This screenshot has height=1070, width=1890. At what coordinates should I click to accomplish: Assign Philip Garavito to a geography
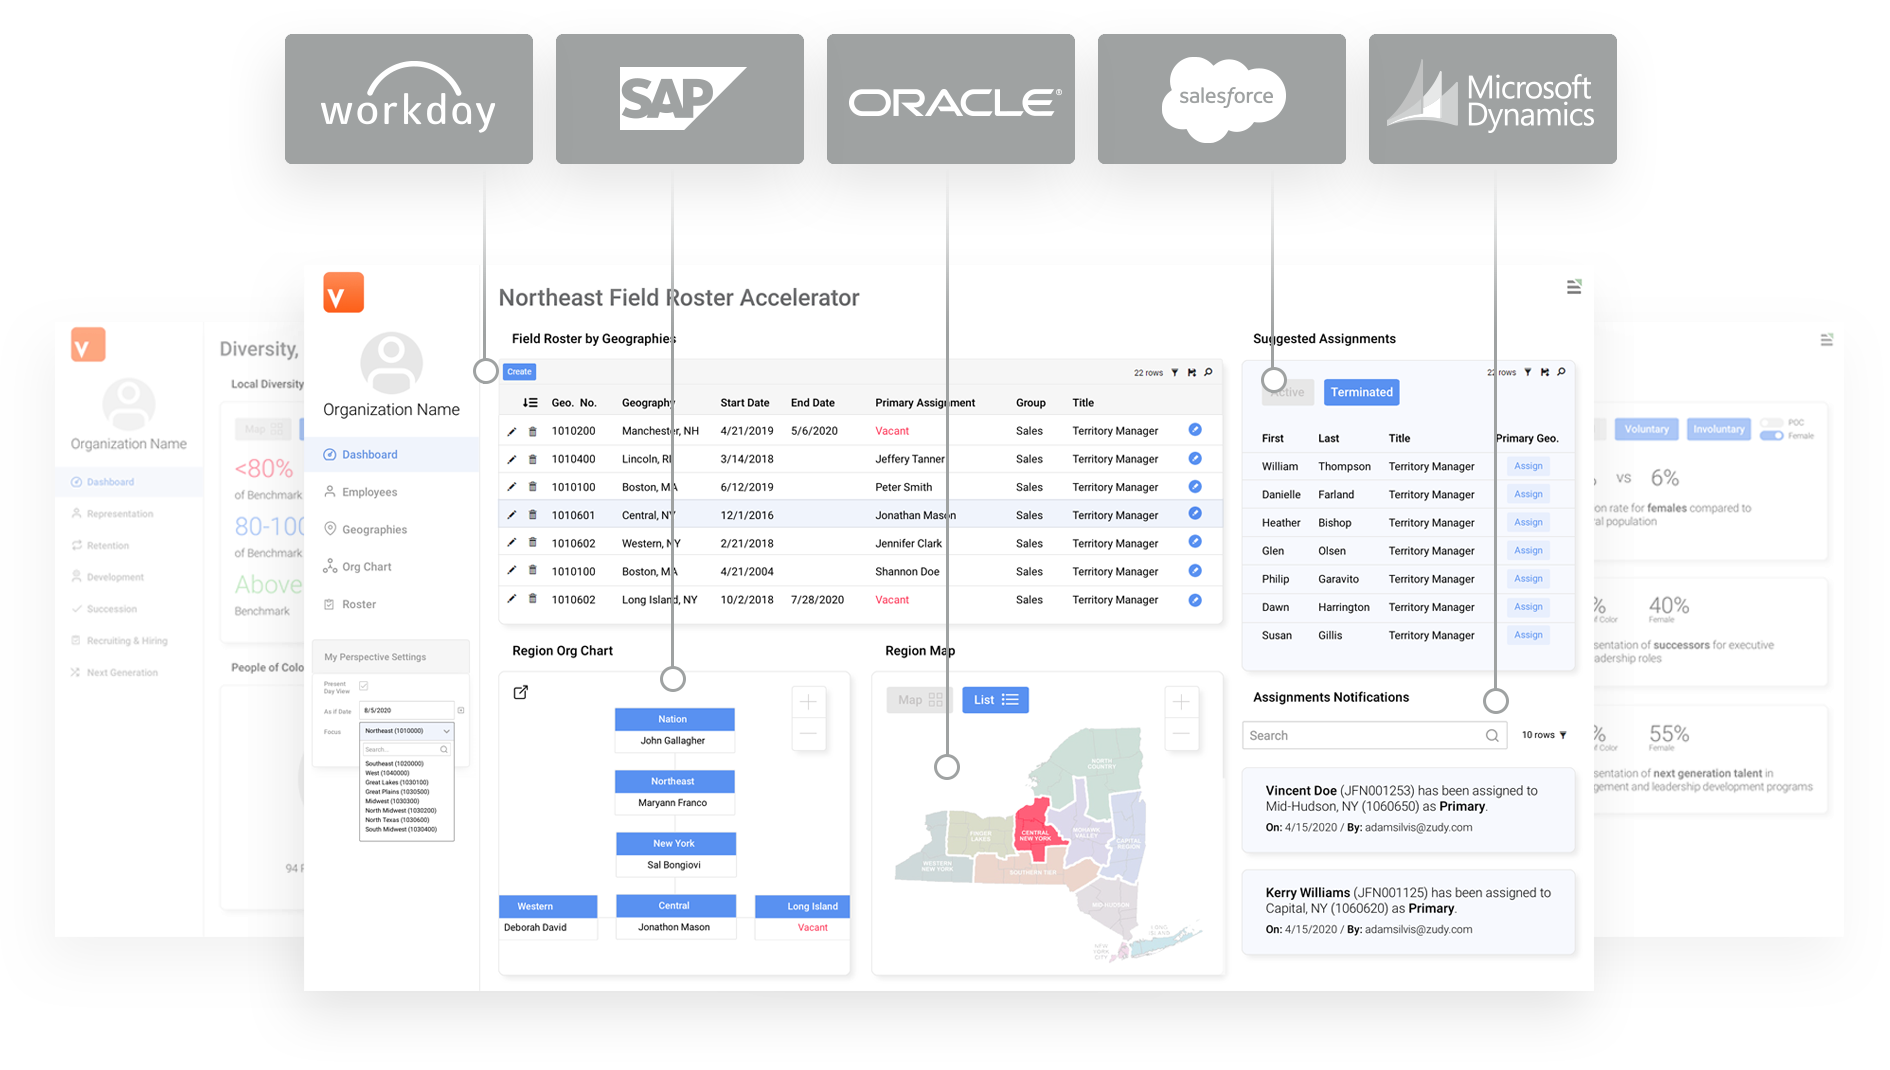click(1528, 578)
